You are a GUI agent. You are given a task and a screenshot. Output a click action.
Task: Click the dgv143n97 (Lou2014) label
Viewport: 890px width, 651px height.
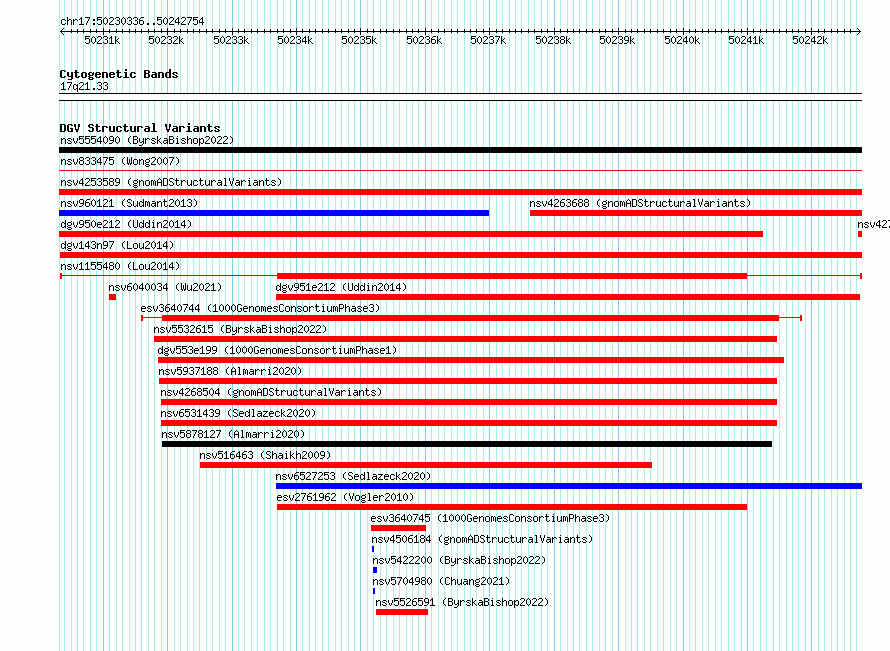point(117,245)
